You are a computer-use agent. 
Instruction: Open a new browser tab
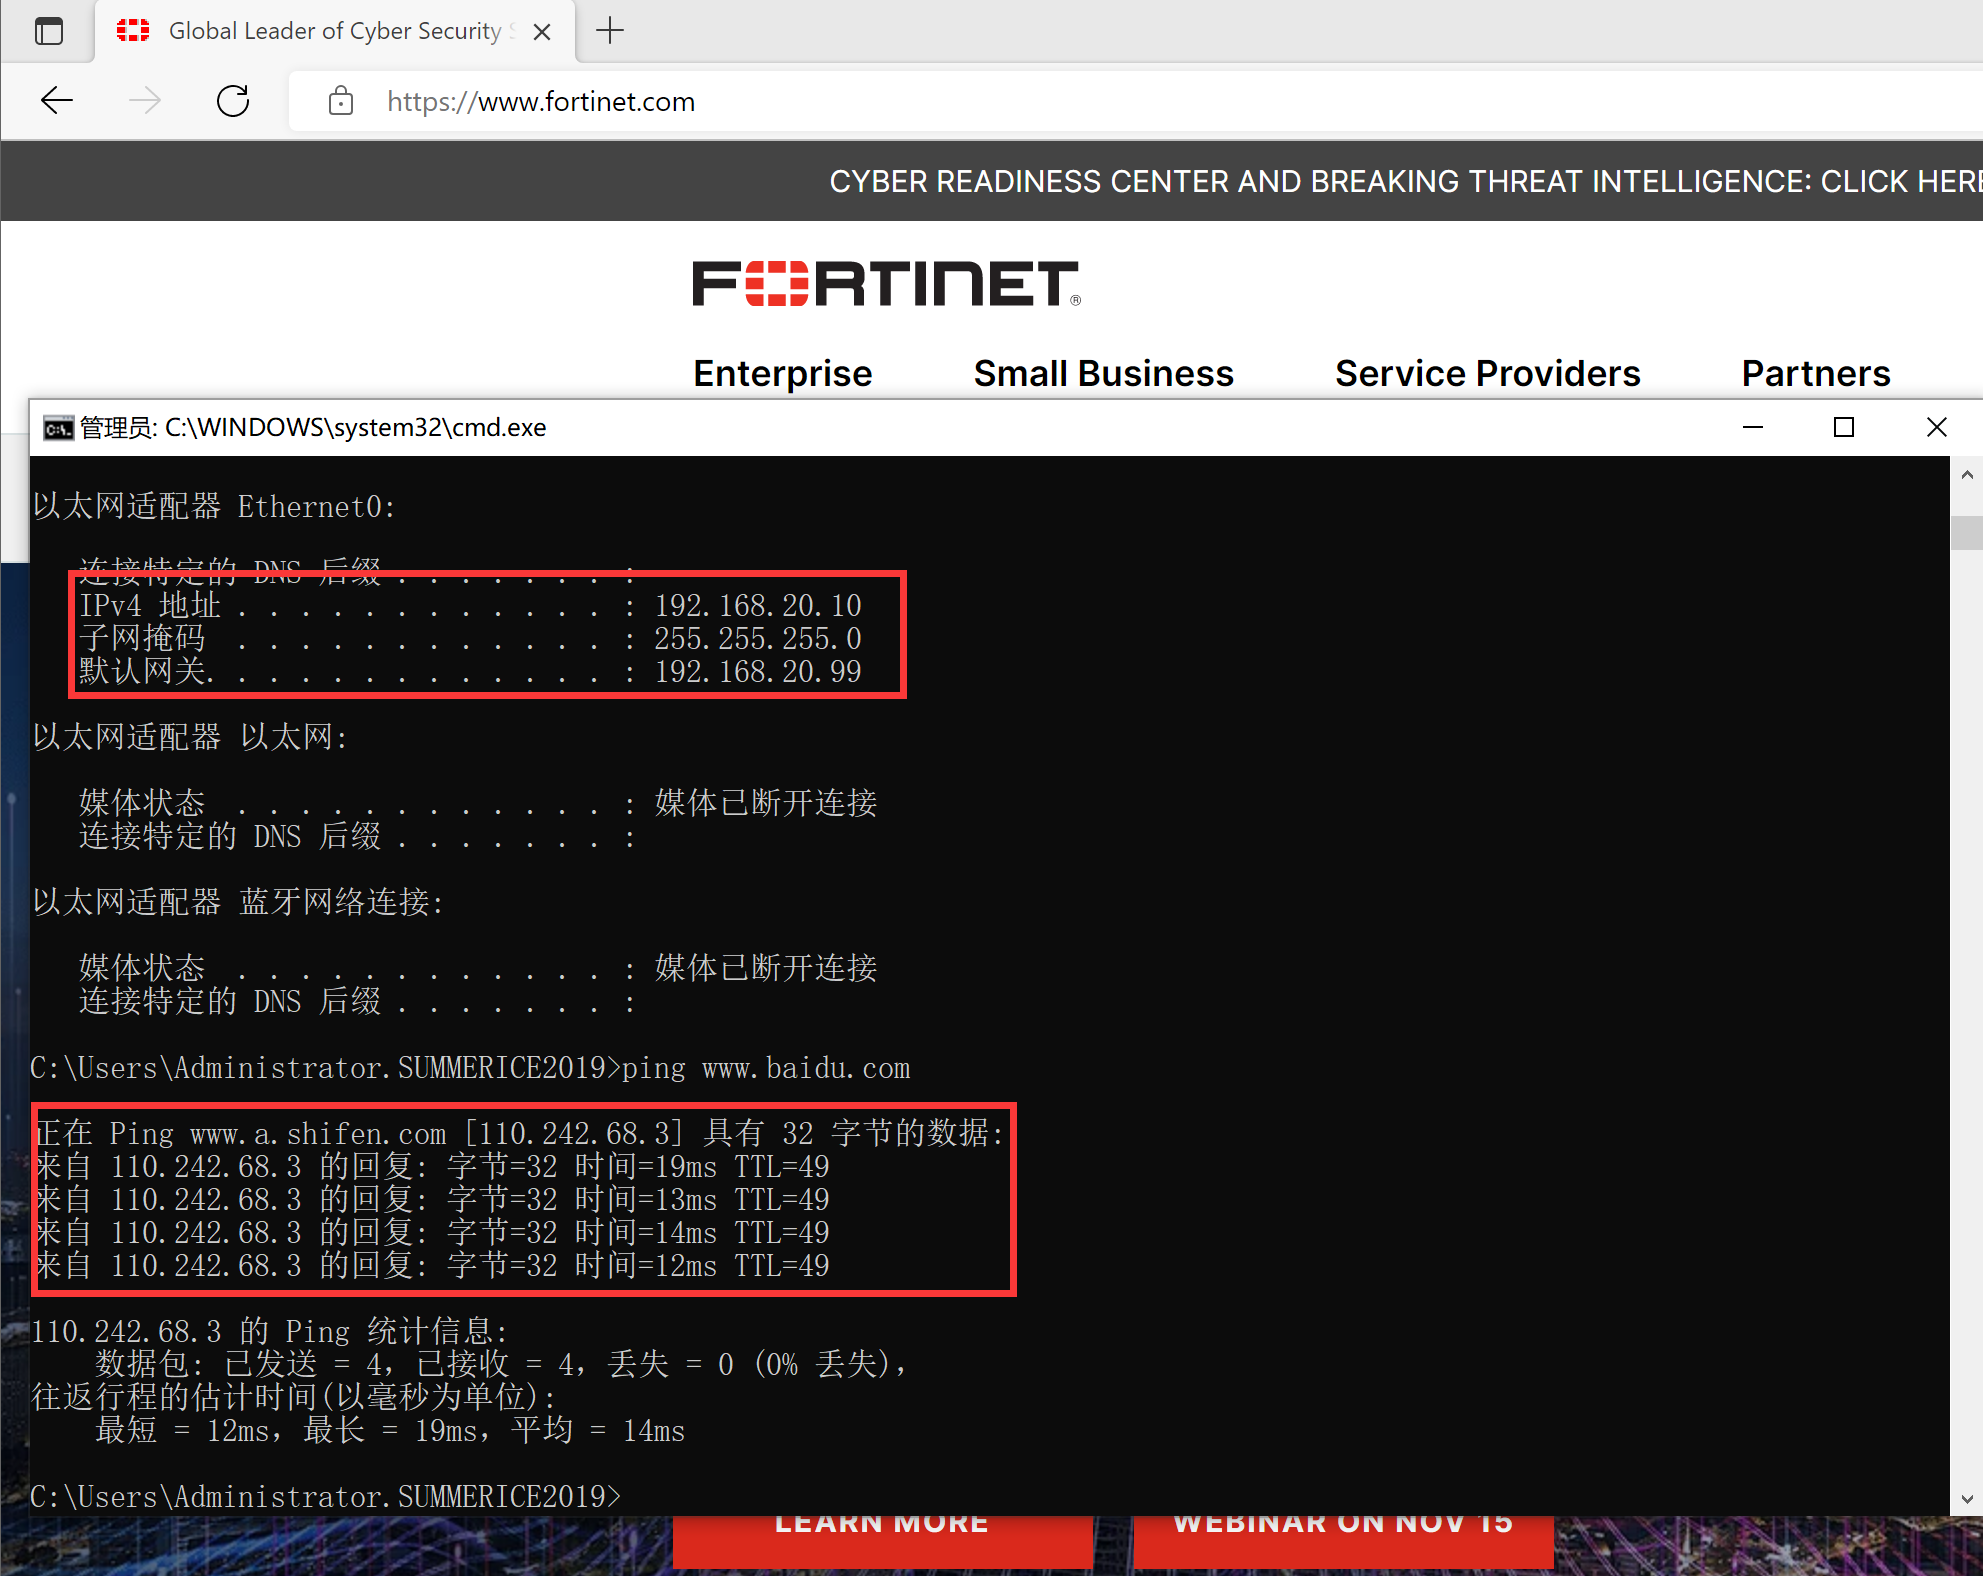[x=610, y=31]
